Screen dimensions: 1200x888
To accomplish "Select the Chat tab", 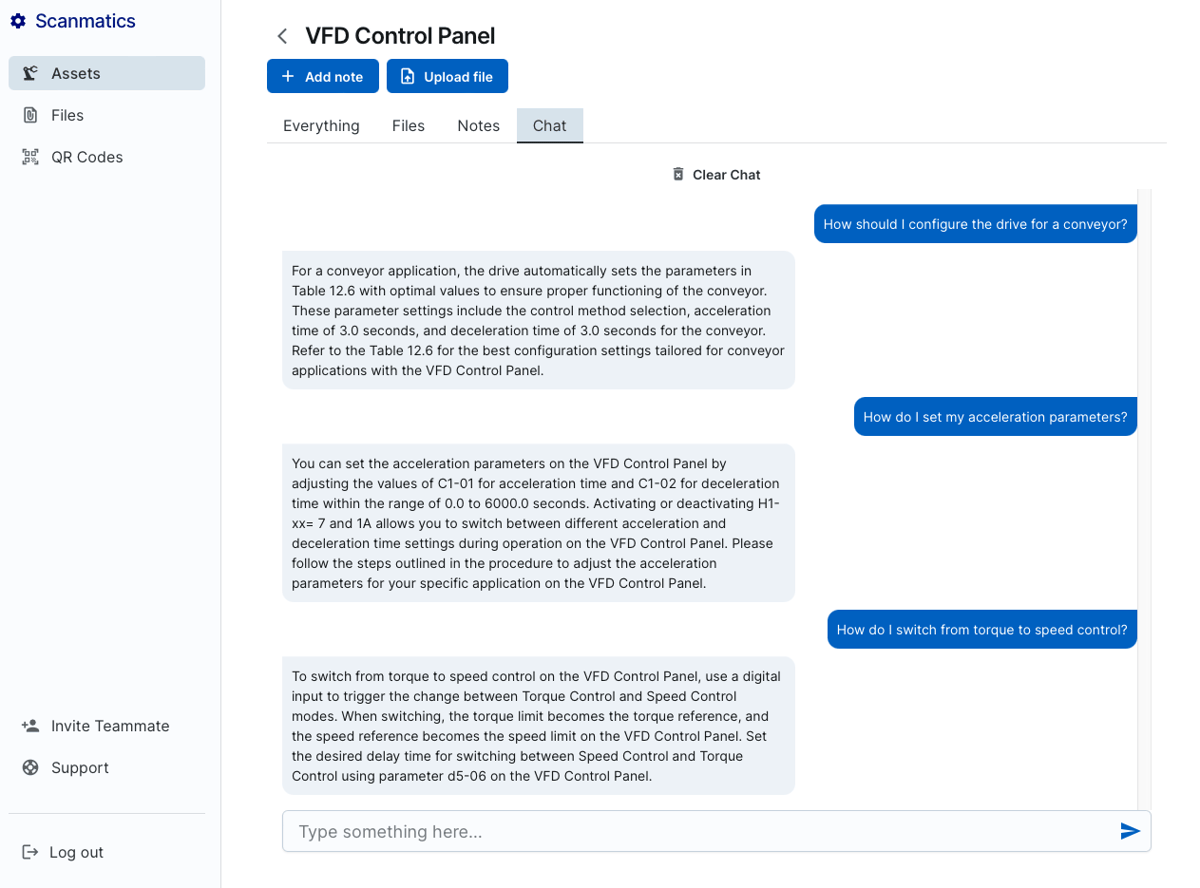I will coord(549,126).
